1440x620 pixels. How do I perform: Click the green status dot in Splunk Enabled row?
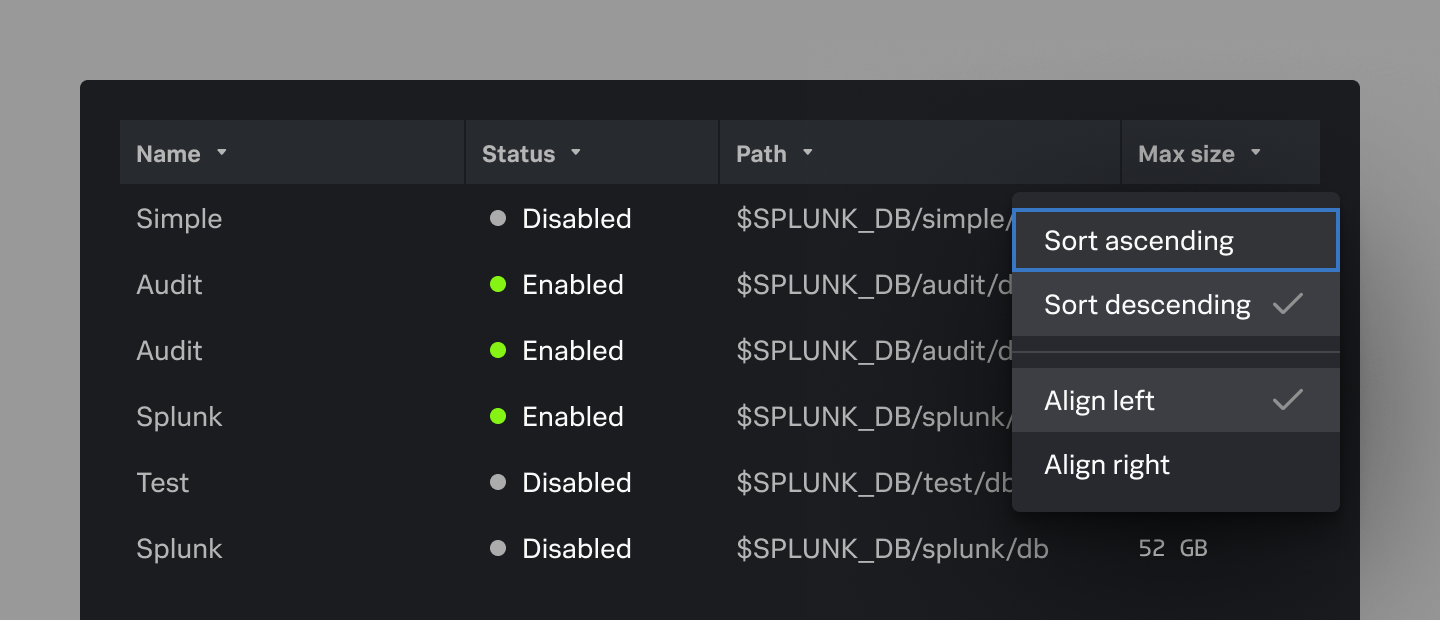pyautogui.click(x=498, y=416)
